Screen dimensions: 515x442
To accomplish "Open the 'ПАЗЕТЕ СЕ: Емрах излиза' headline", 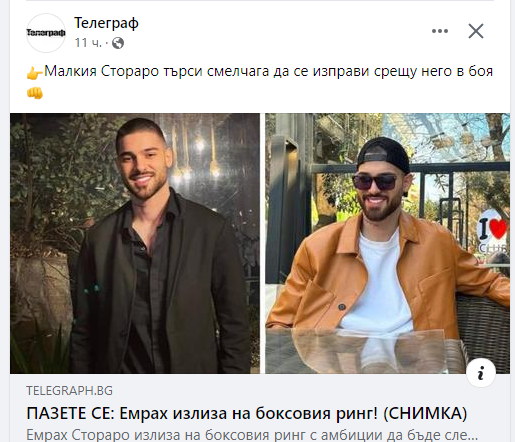I will 247,413.
